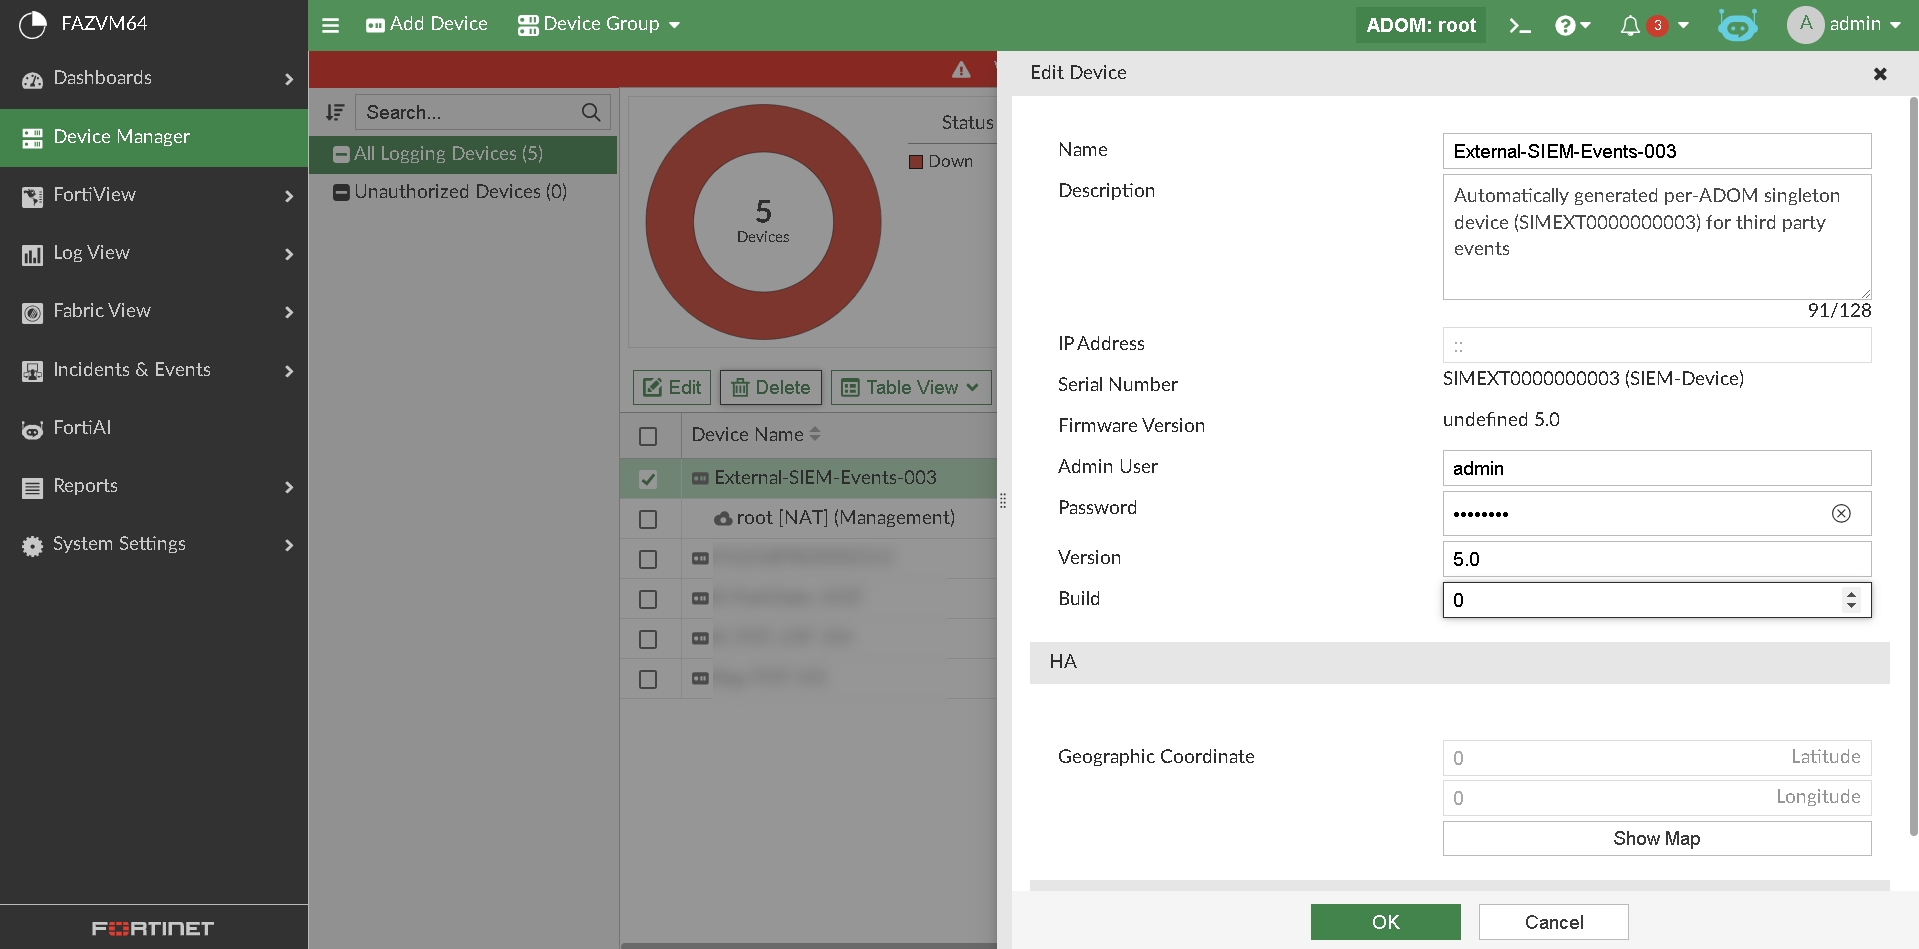Click the device Search input field
The height and width of the screenshot is (949, 1919).
(x=470, y=112)
